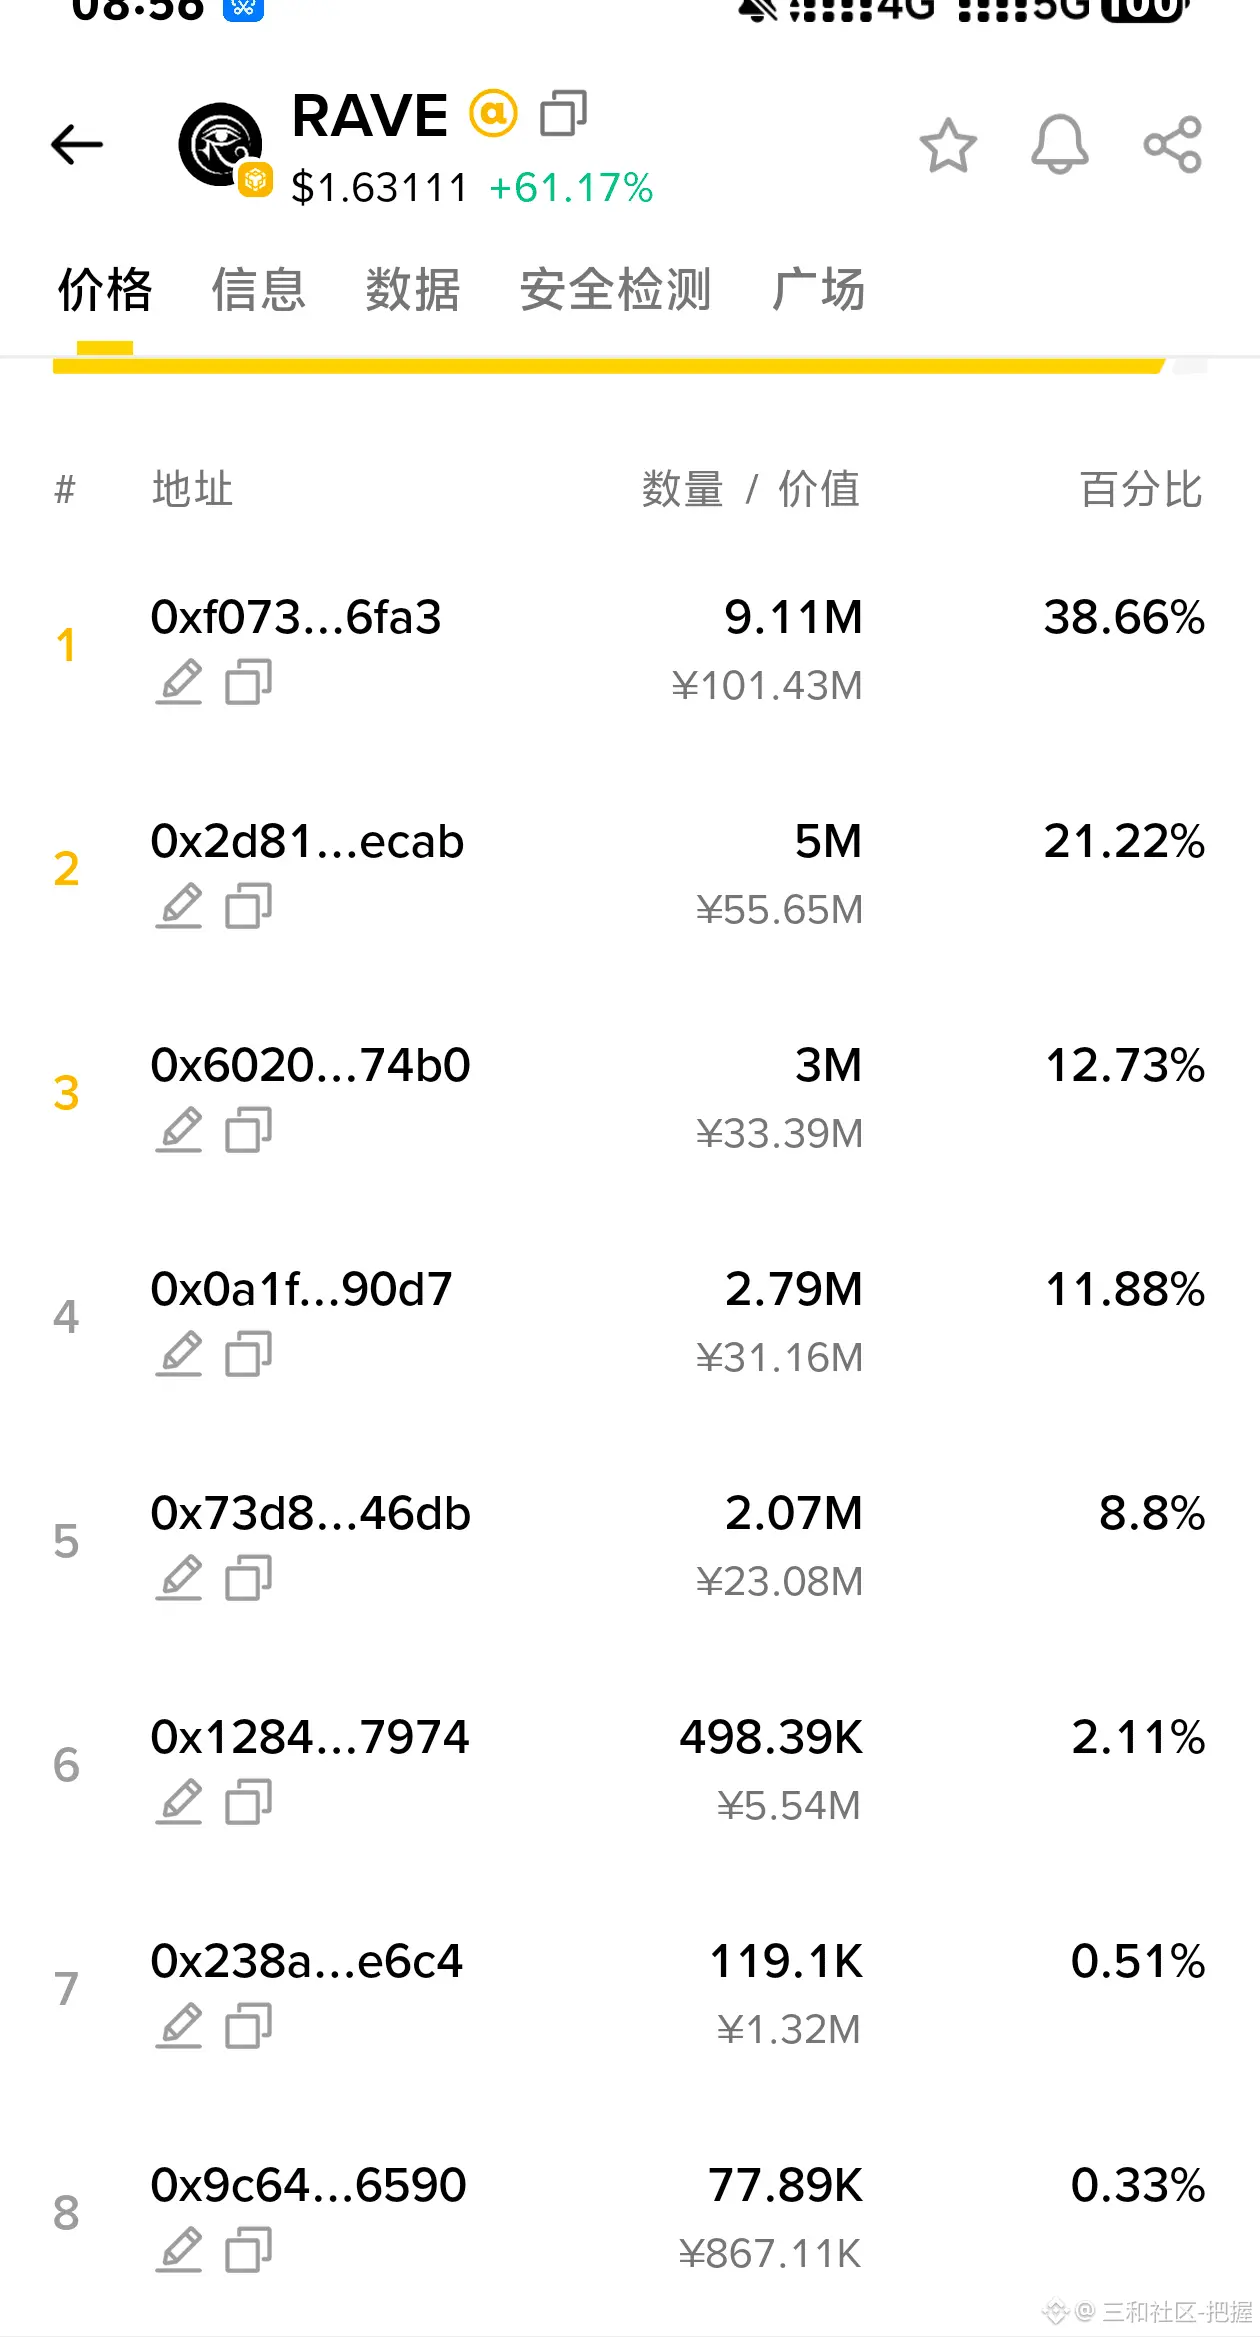
Task: Copy address 0x0a1f...90d7
Action: pos(248,1355)
